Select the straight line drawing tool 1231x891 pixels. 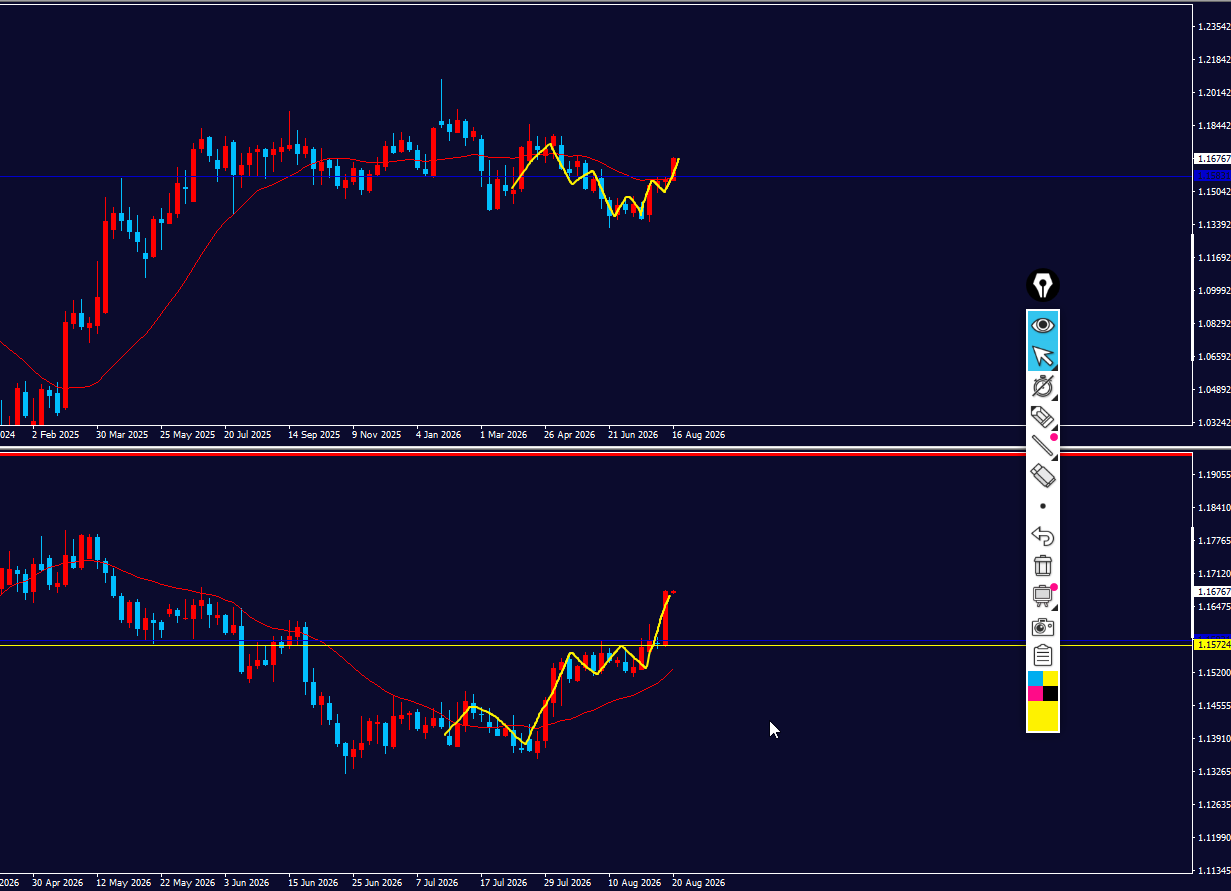(x=1043, y=446)
